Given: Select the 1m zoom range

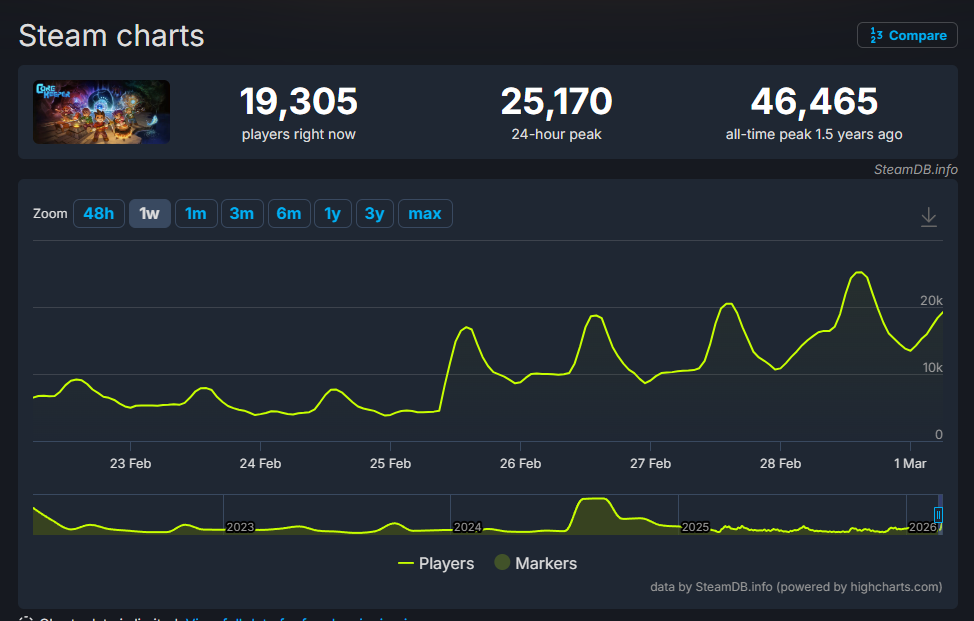Looking at the screenshot, I should tap(196, 213).
